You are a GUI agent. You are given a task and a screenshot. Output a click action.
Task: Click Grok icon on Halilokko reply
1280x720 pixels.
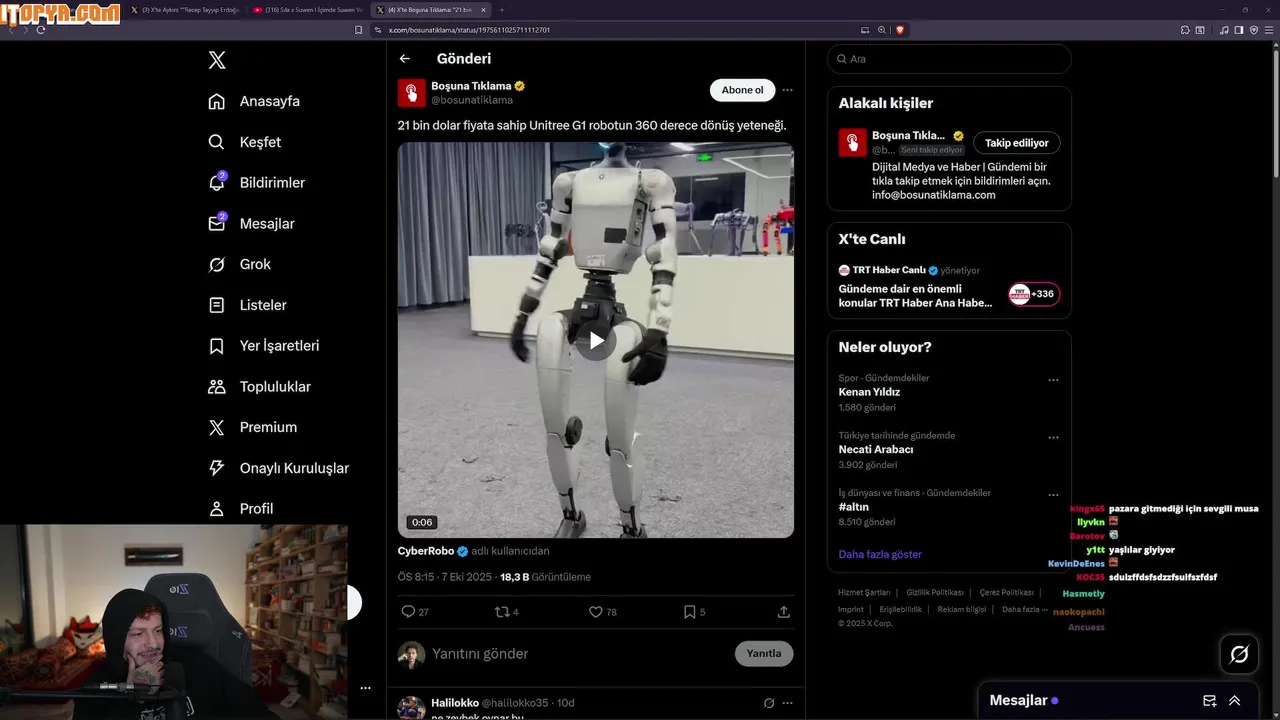768,703
